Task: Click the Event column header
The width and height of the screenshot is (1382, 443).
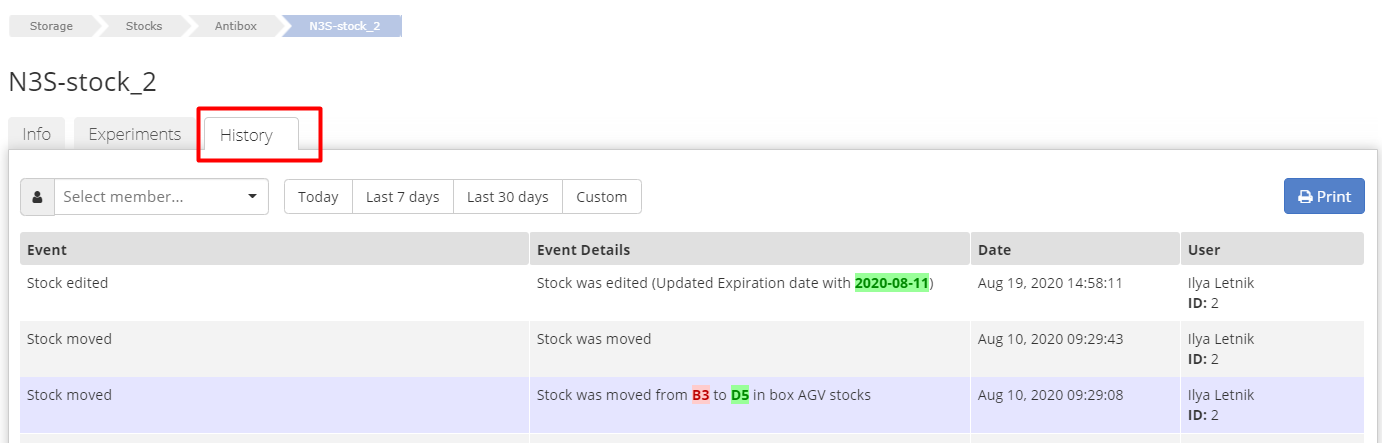Action: (x=47, y=249)
